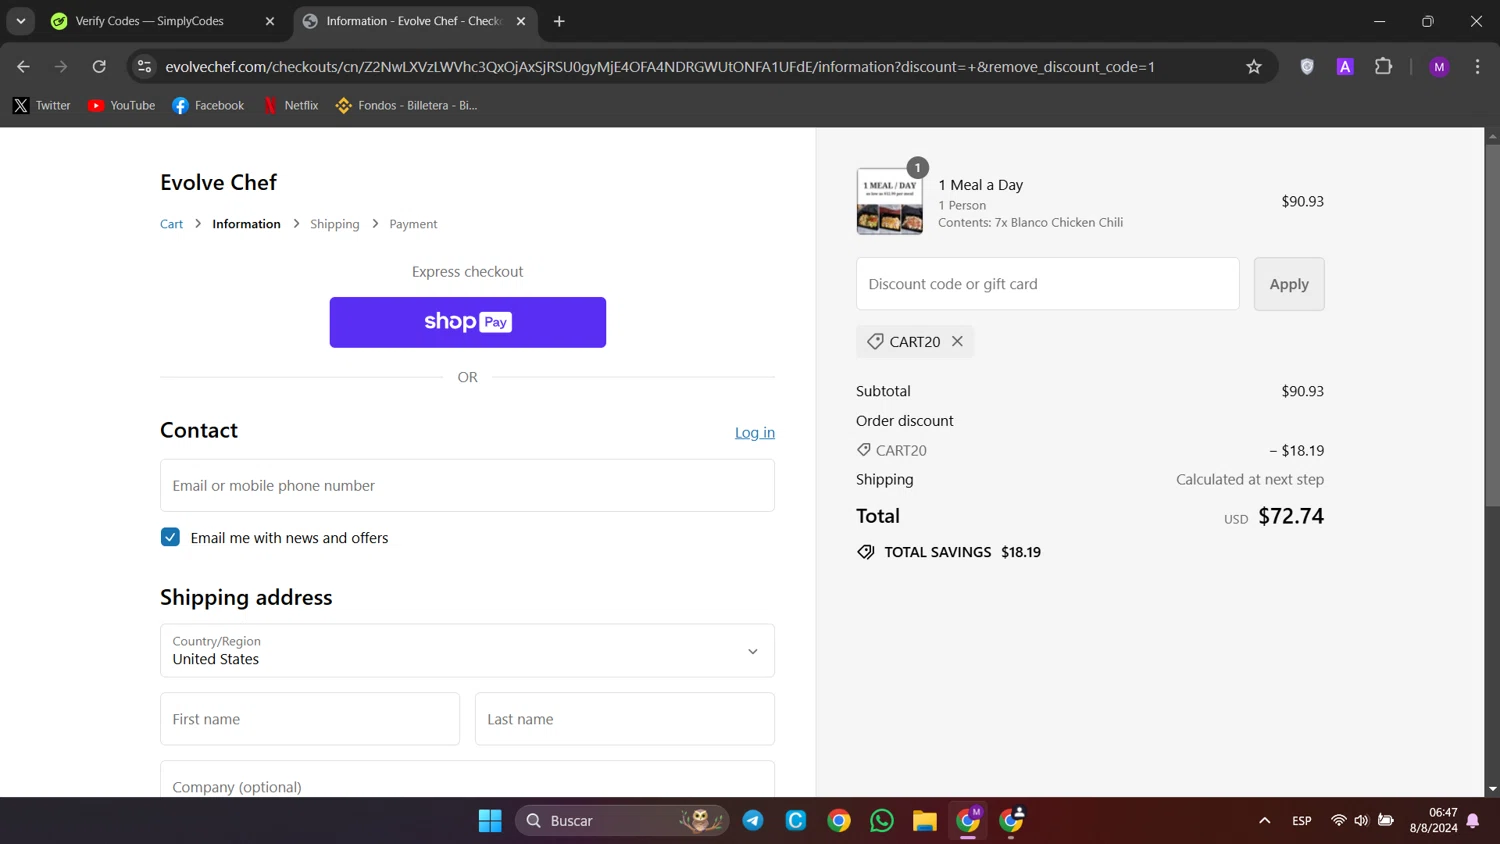Open the Chrome three-dot menu

coord(1477,67)
